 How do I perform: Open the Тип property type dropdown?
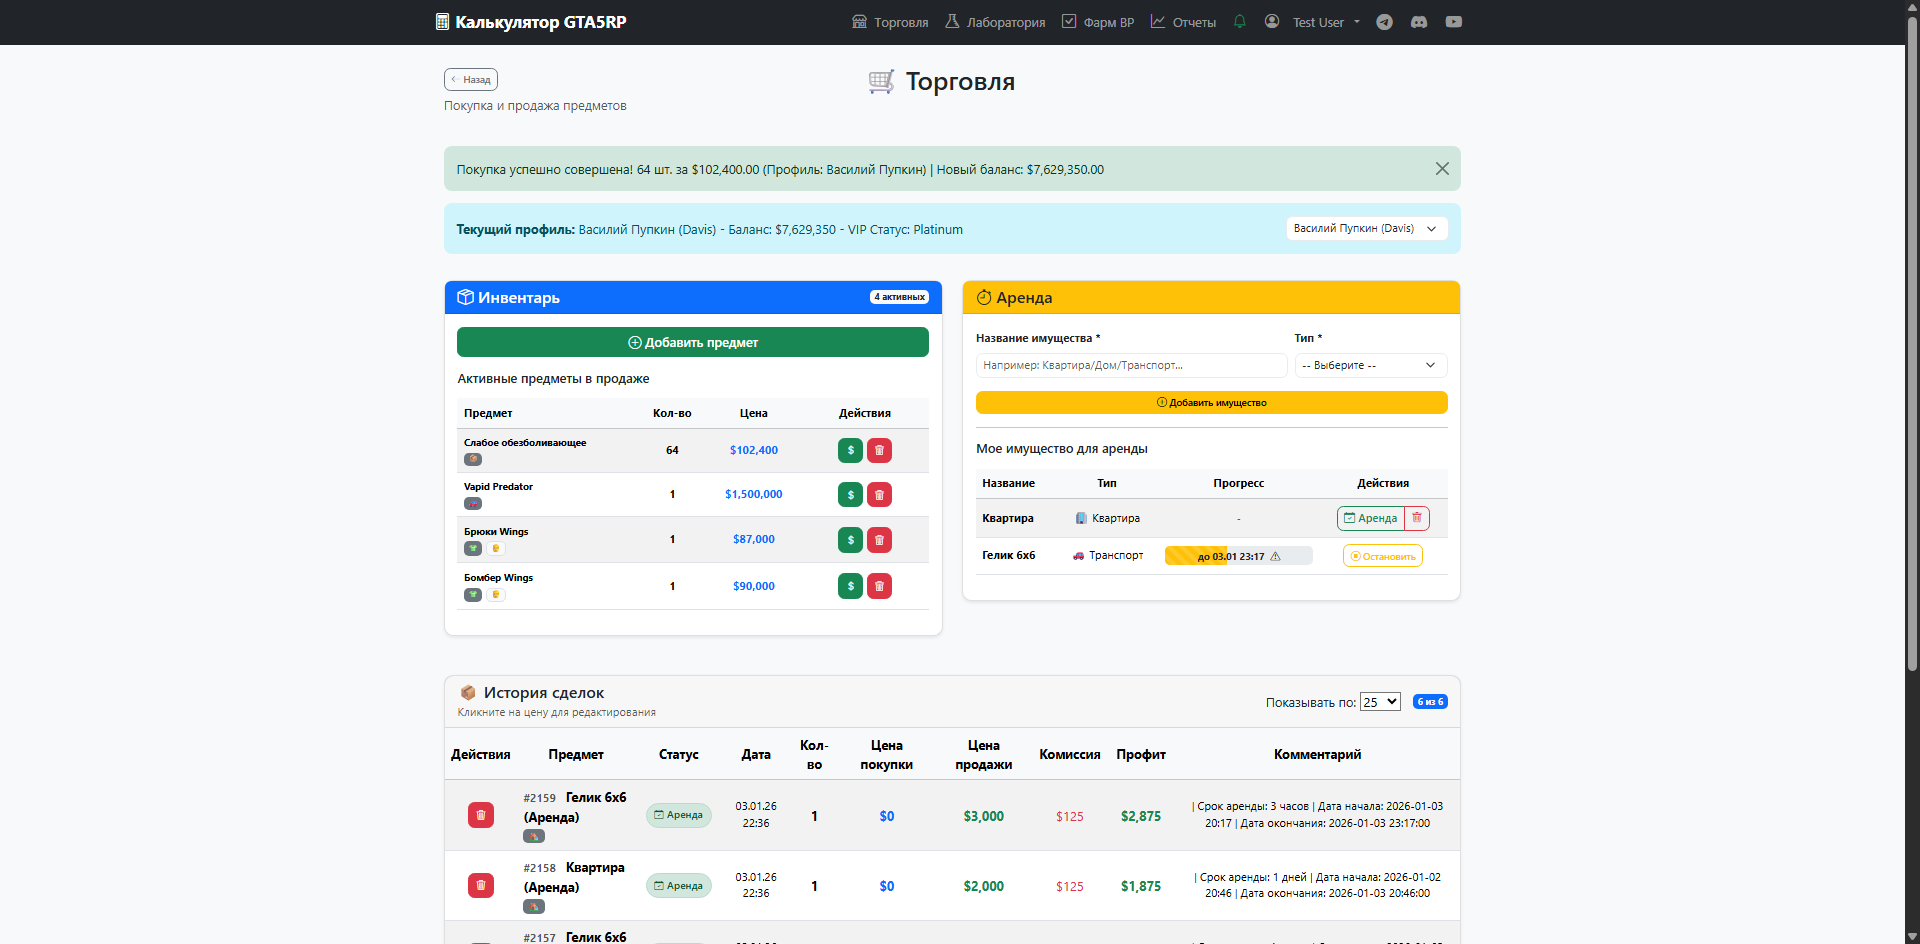coord(1371,365)
